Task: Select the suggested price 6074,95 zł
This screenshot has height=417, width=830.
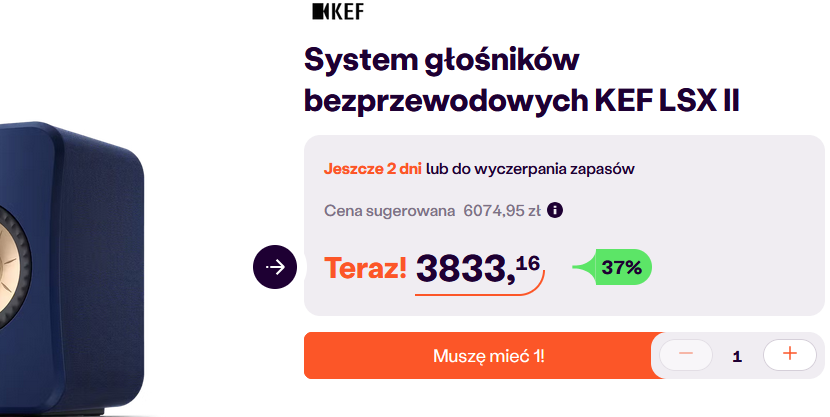Action: (x=503, y=211)
